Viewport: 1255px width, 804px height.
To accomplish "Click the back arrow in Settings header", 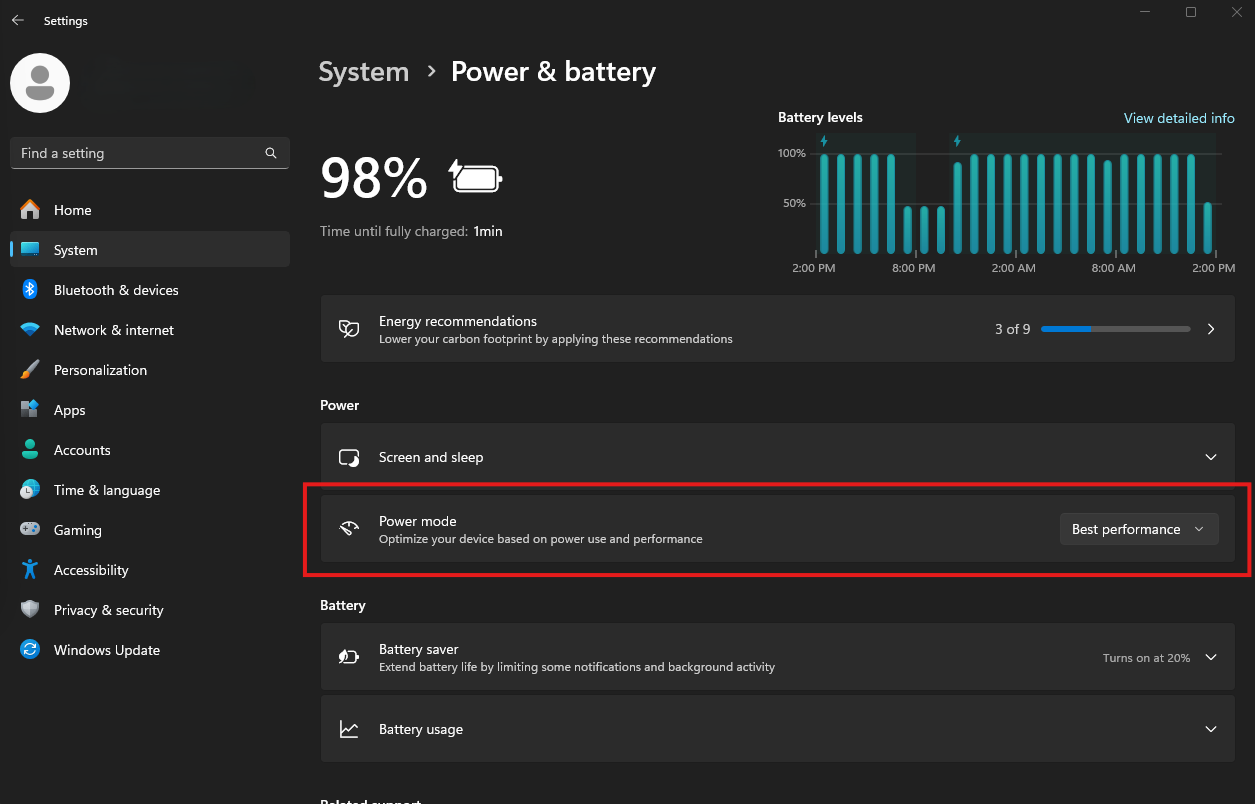I will coord(17,21).
